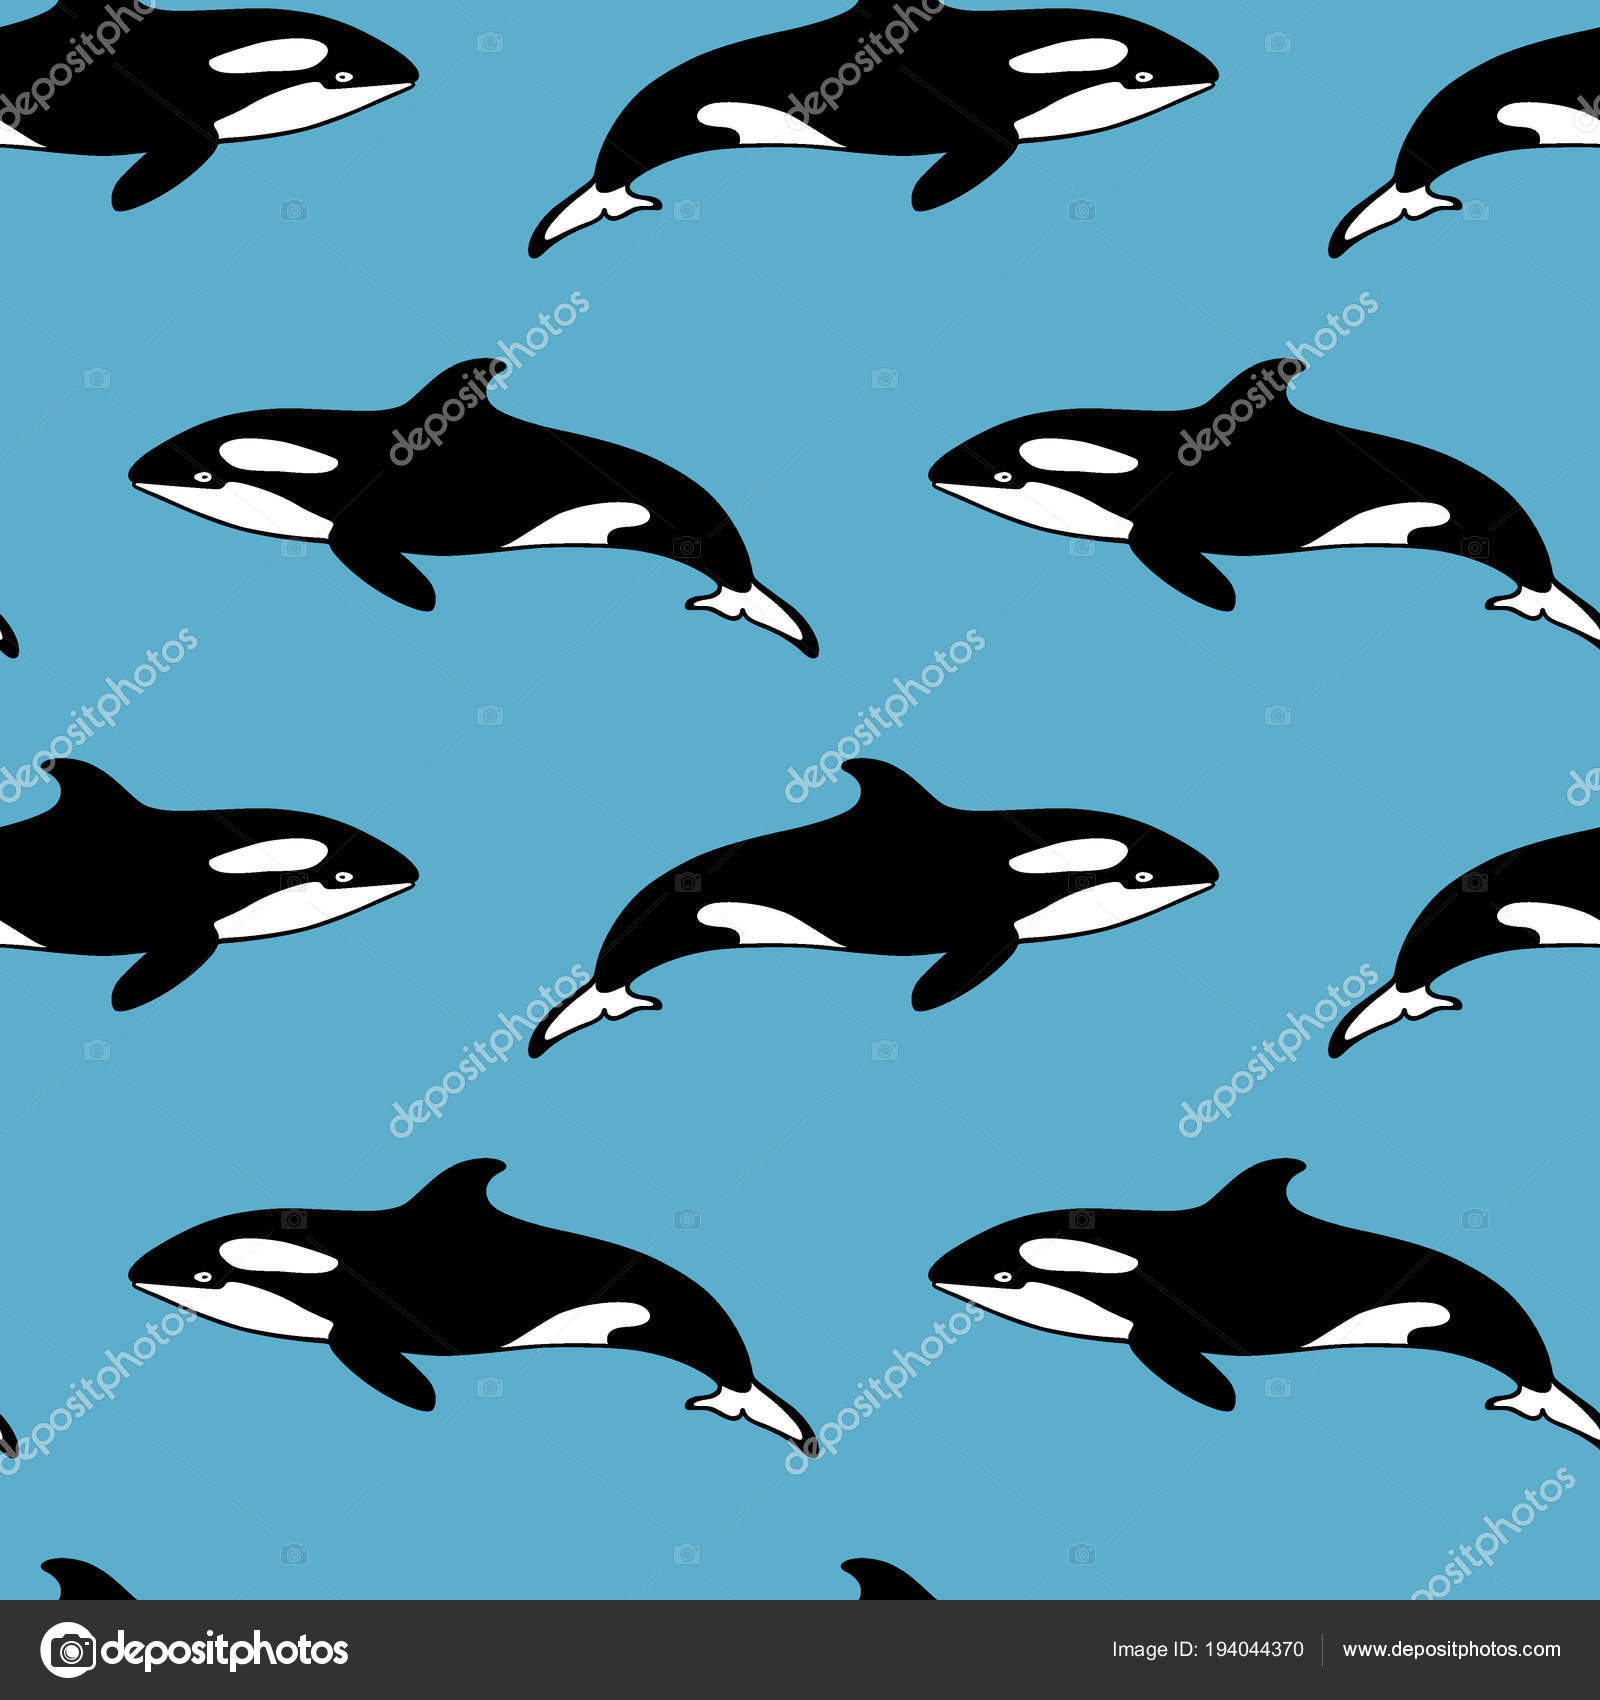
Task: Click the Depositphotos camera logo icon
Action: click(x=67, y=1646)
